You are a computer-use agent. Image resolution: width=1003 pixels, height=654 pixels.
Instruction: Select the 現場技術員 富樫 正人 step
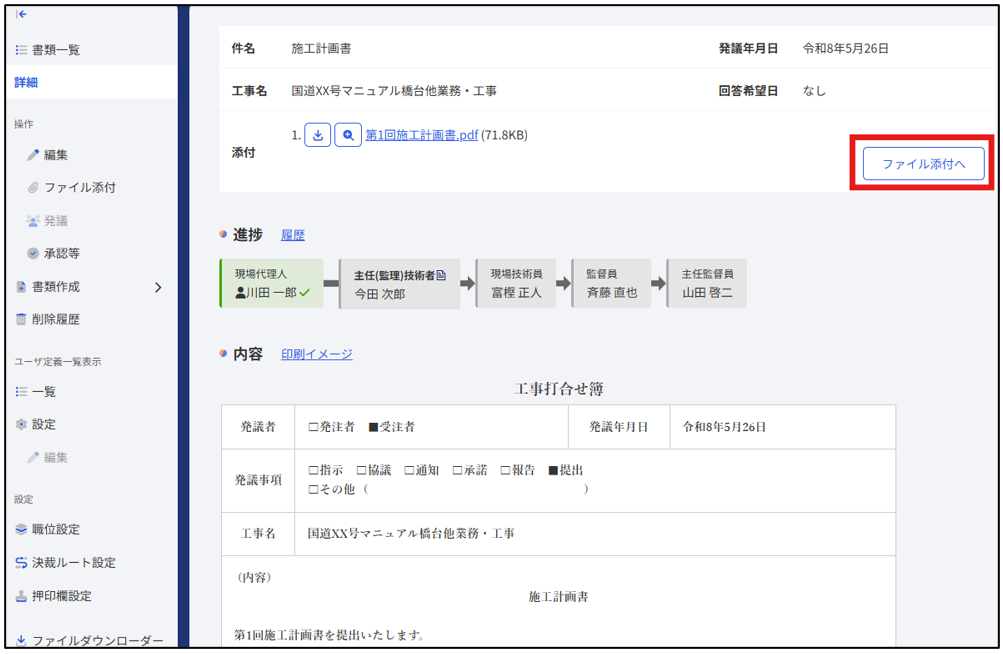pos(516,283)
